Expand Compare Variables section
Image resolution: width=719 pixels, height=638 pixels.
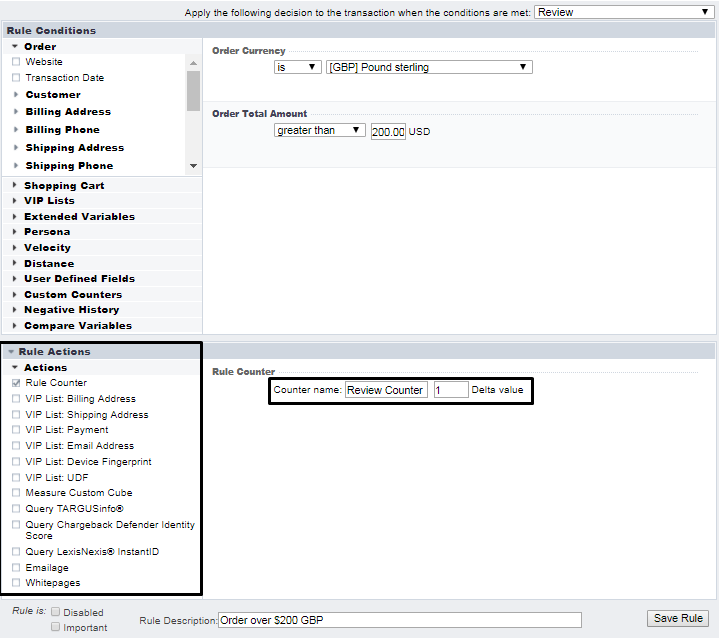15,325
